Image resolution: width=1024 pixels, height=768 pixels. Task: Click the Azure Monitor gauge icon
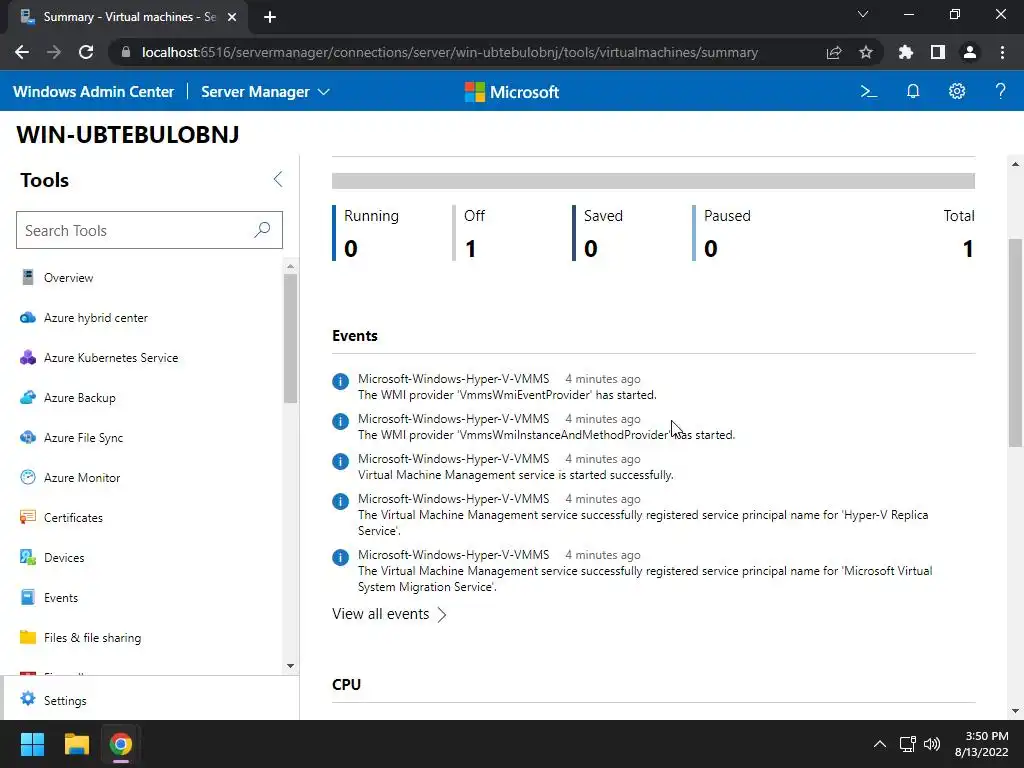pos(27,477)
